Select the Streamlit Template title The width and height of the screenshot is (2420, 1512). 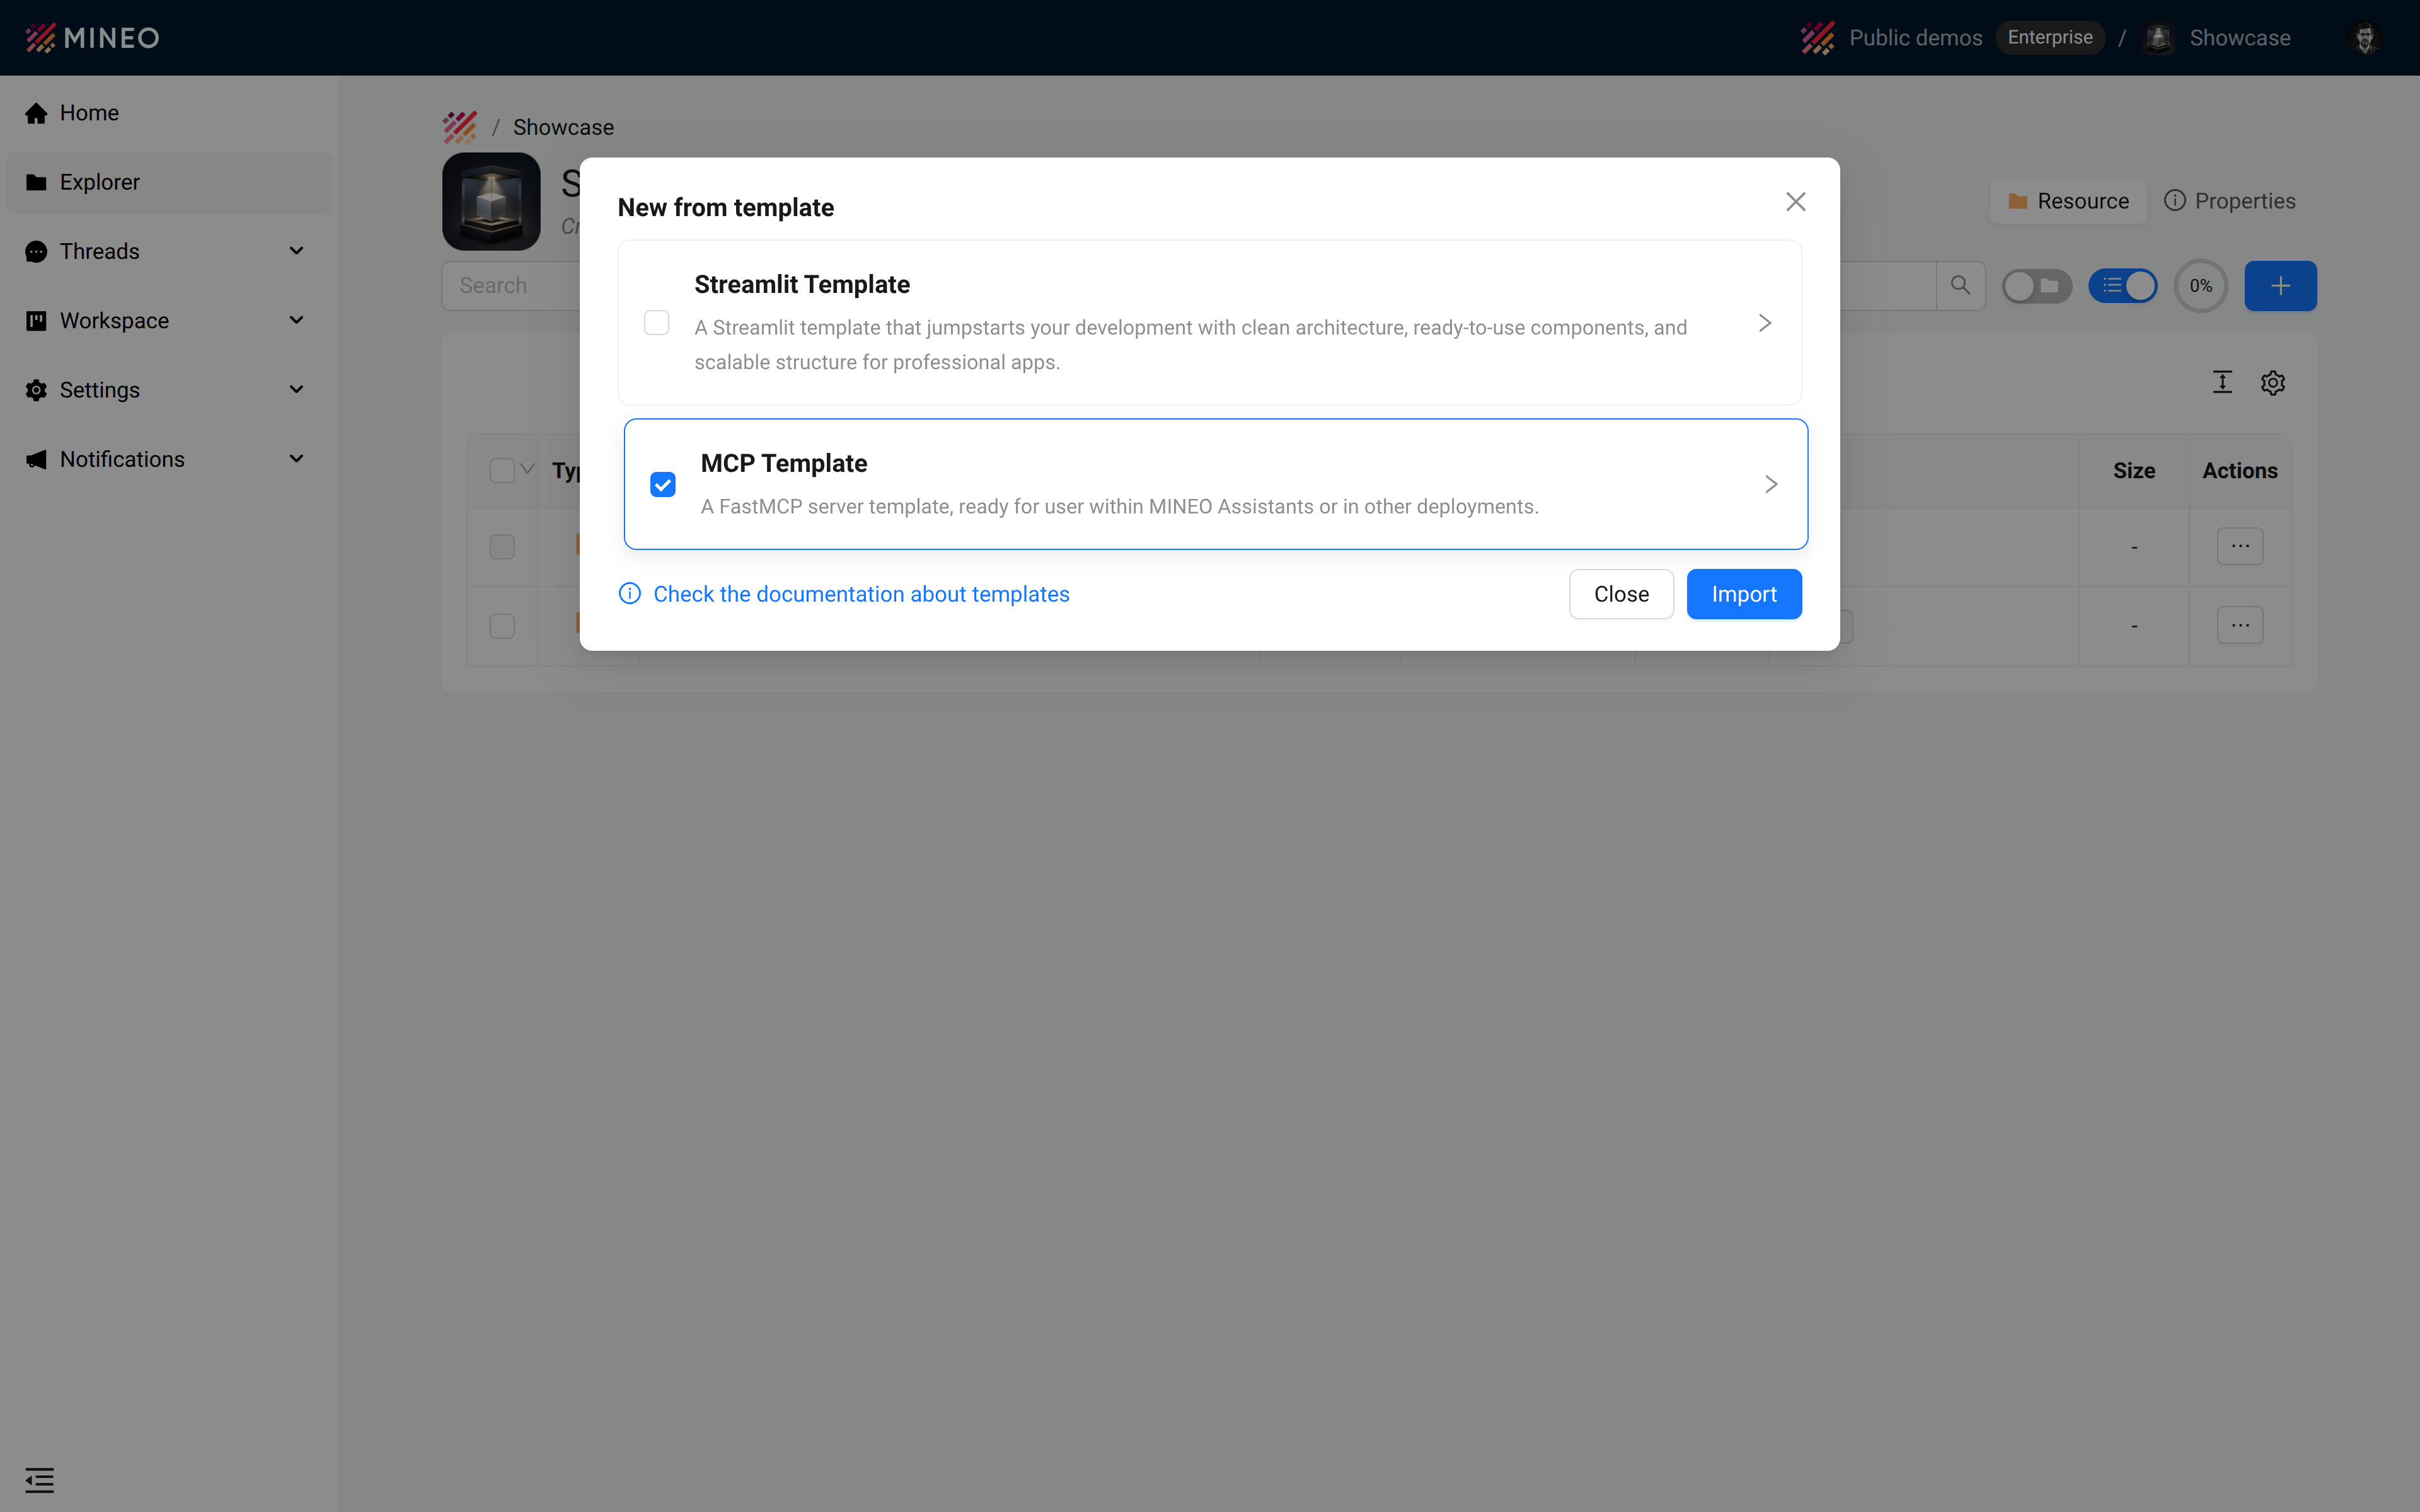click(x=802, y=284)
